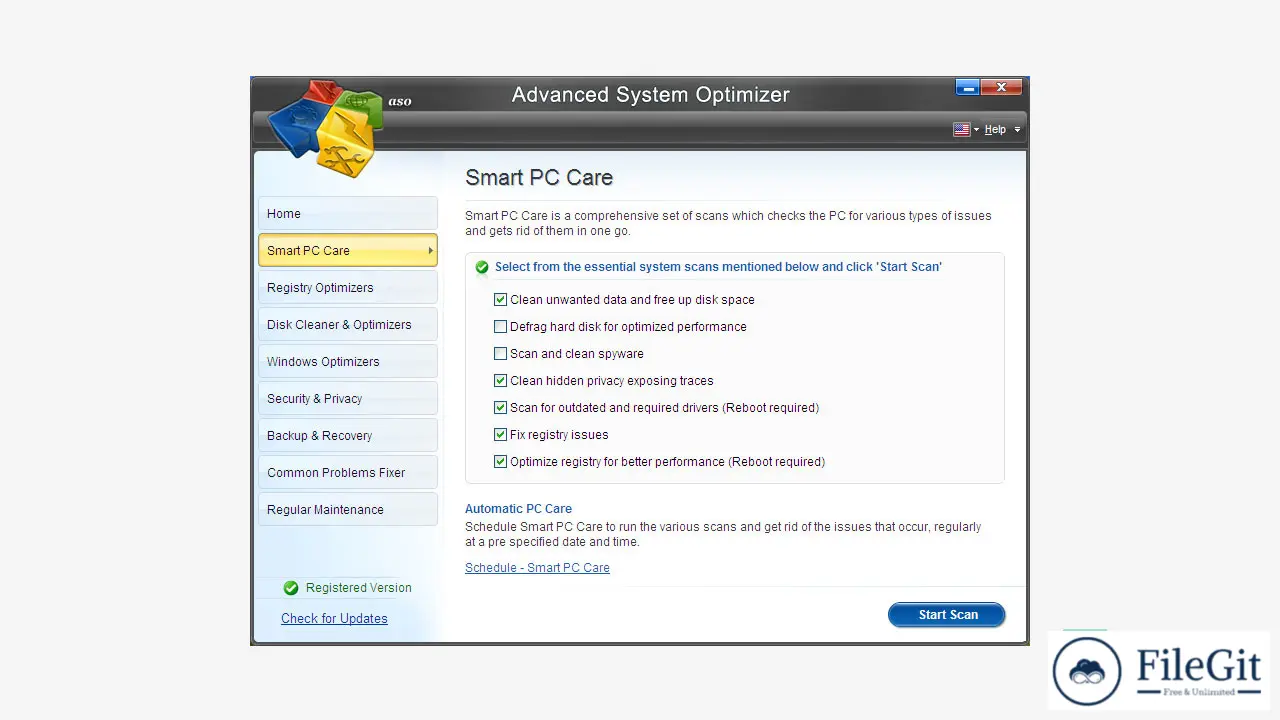Click the FileGit logo thumbnail

coord(1160,671)
